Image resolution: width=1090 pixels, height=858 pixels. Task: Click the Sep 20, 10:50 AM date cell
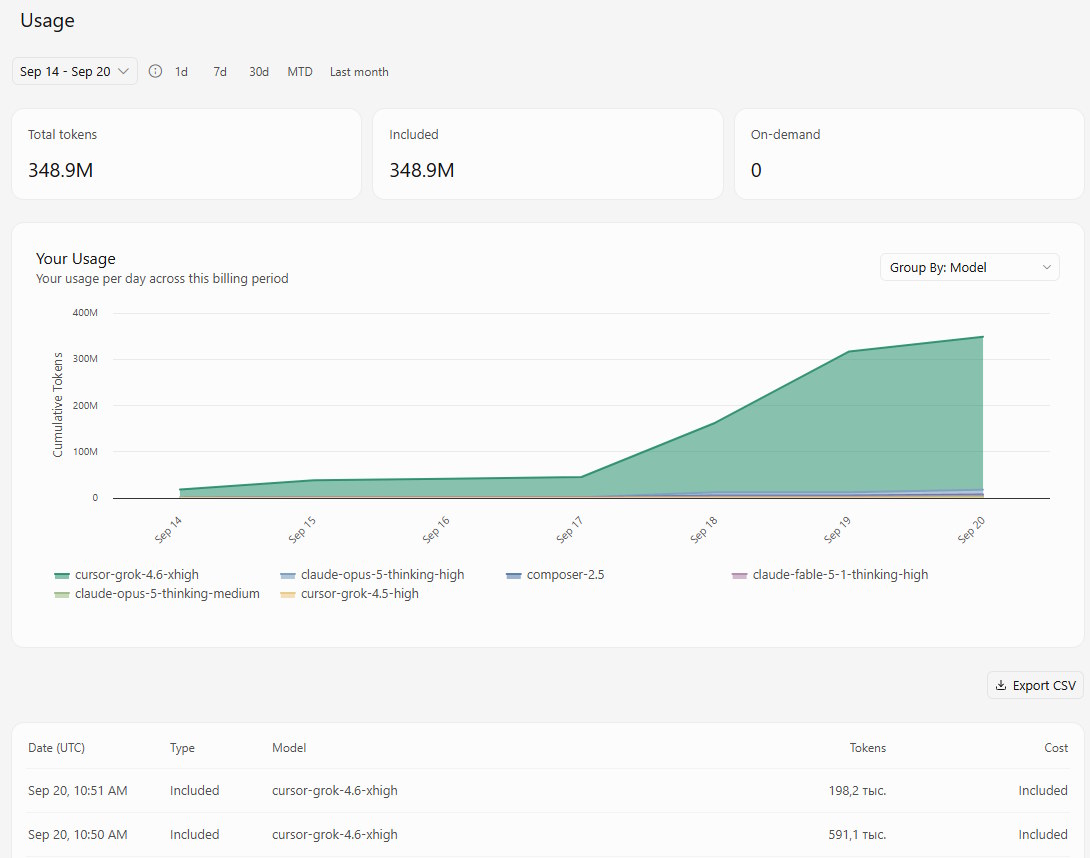tap(78, 834)
